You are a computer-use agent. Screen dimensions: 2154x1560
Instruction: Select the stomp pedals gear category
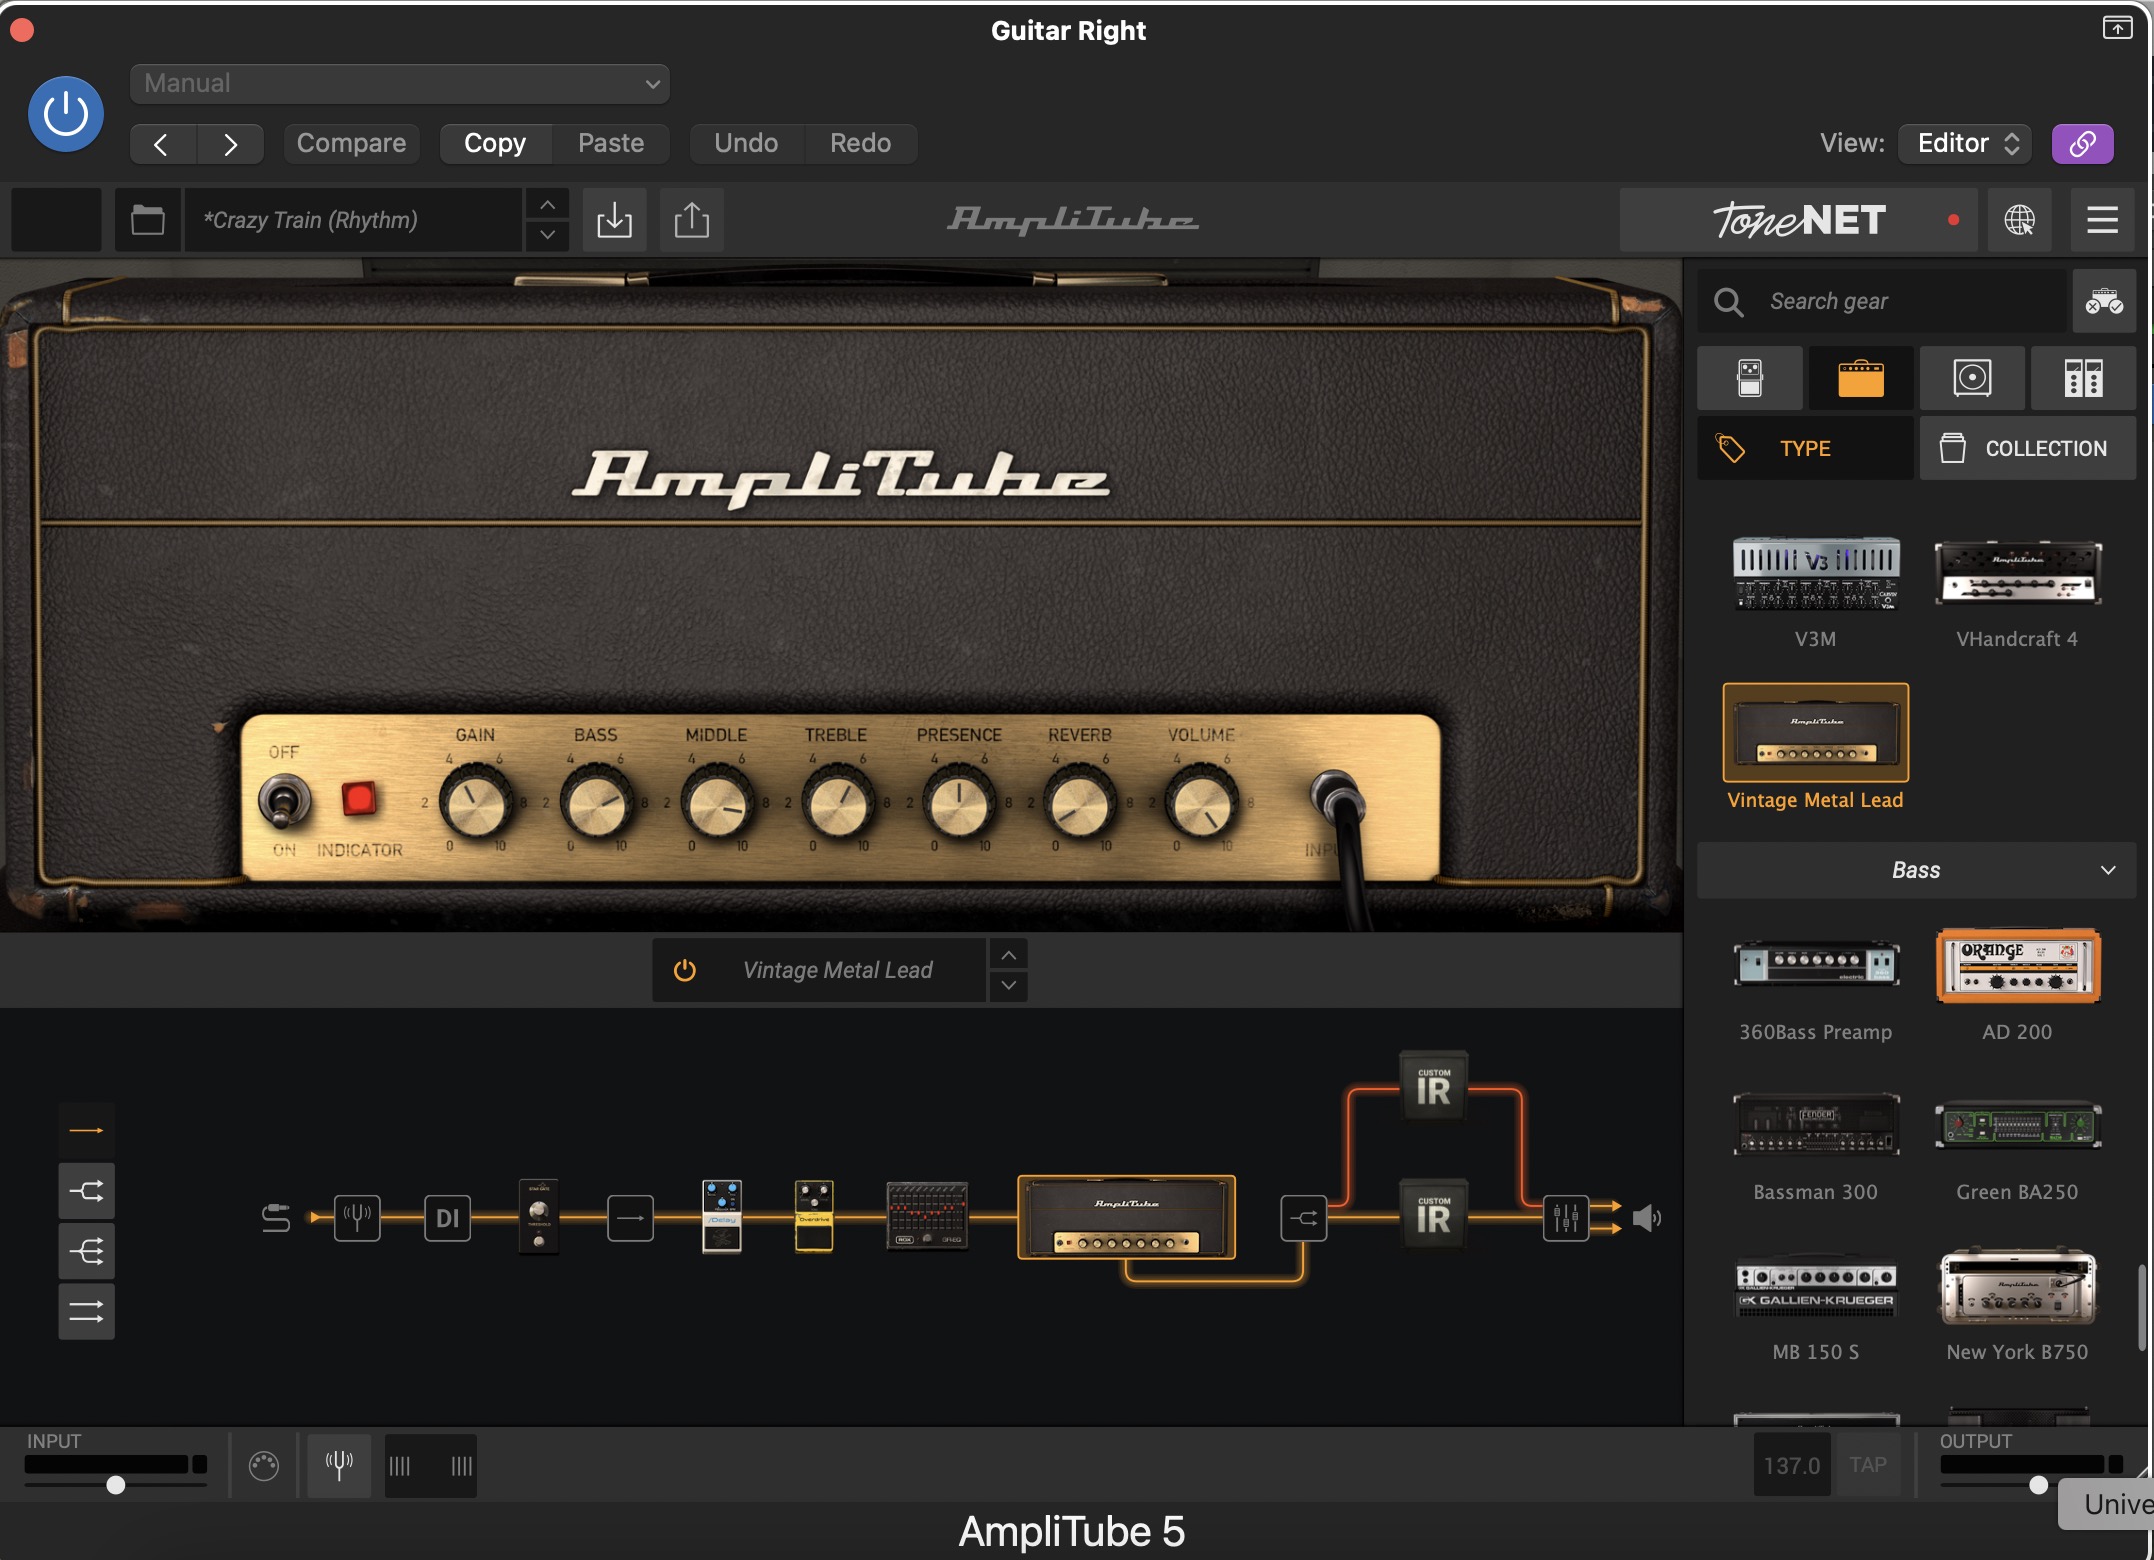tap(1750, 378)
